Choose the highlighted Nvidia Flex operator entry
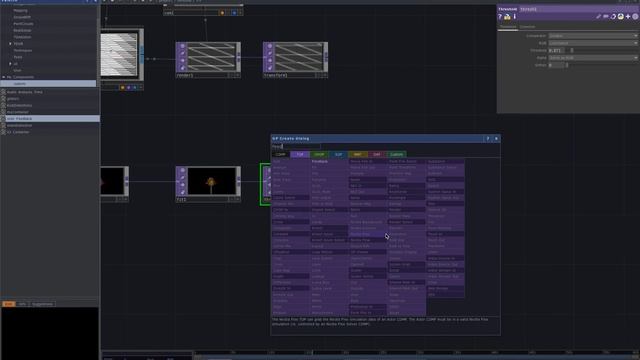640x360 pixels. [x=367, y=234]
